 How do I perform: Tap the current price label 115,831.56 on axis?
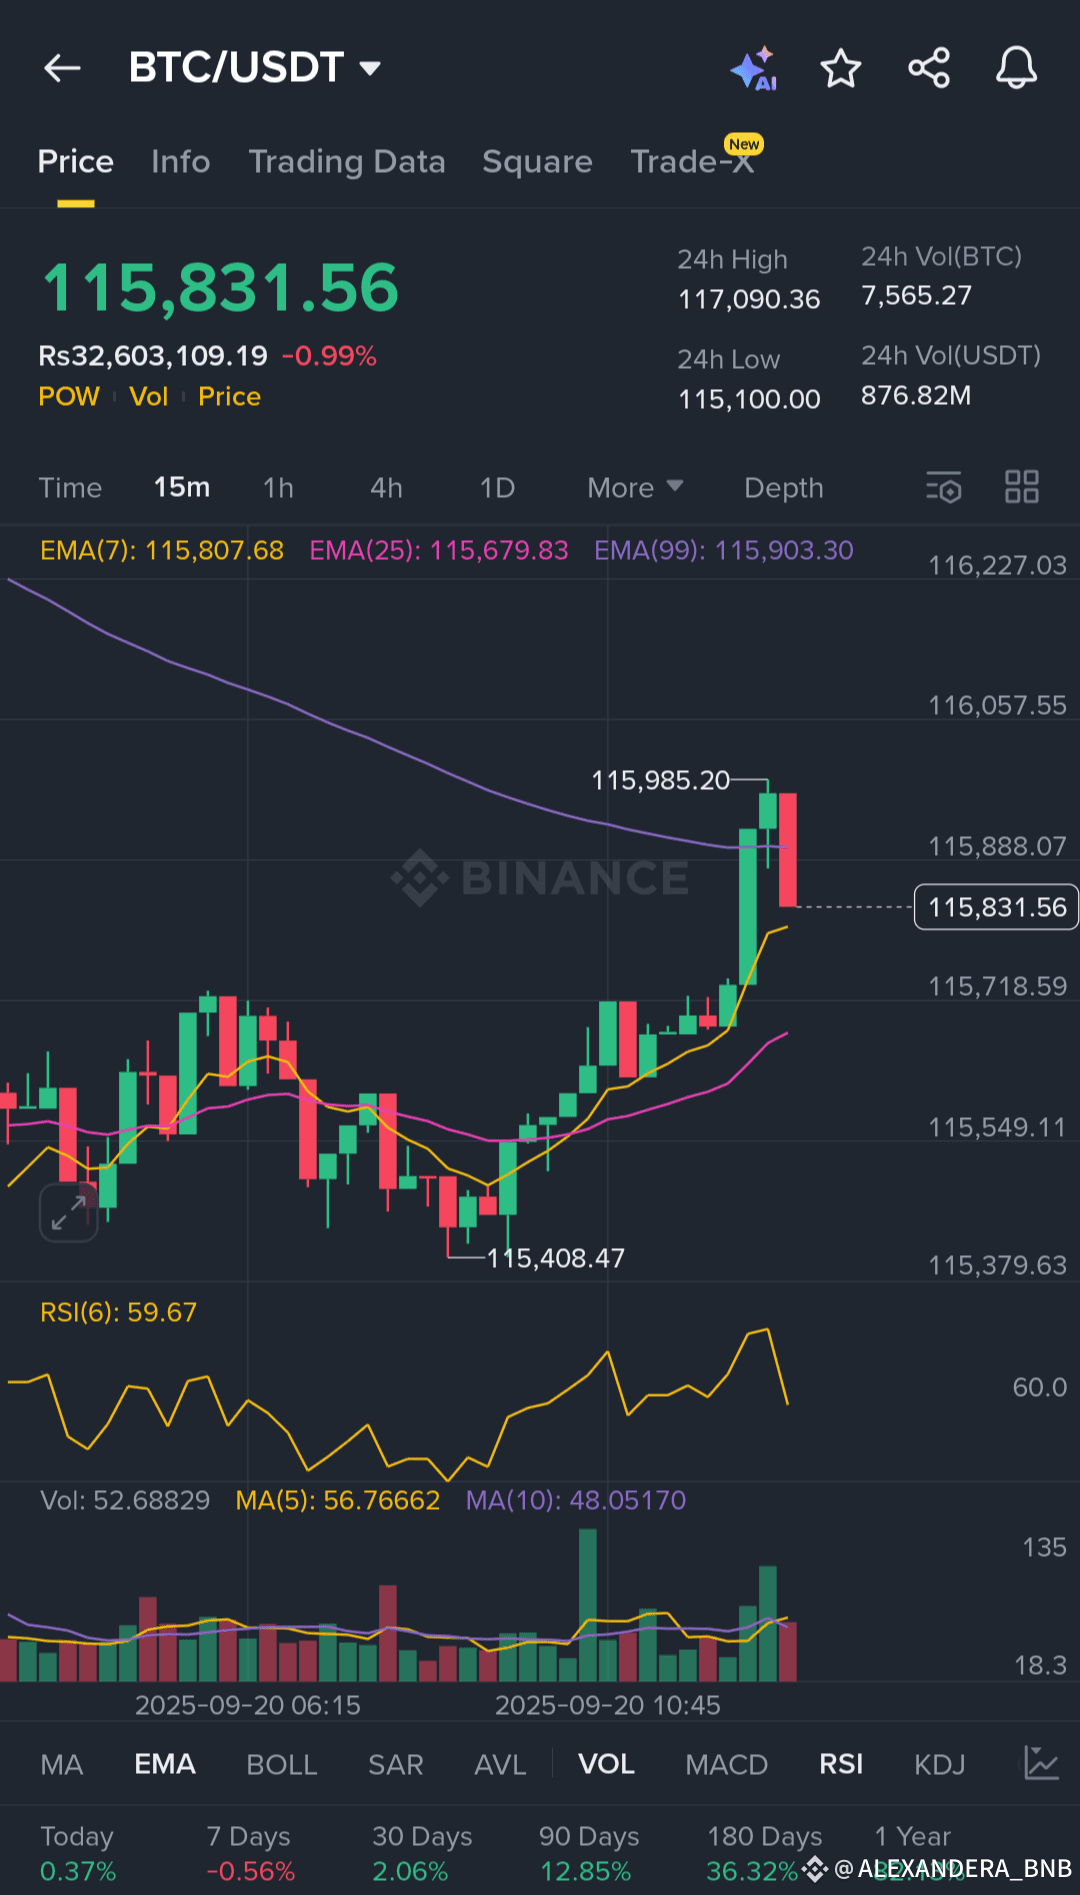tap(996, 907)
